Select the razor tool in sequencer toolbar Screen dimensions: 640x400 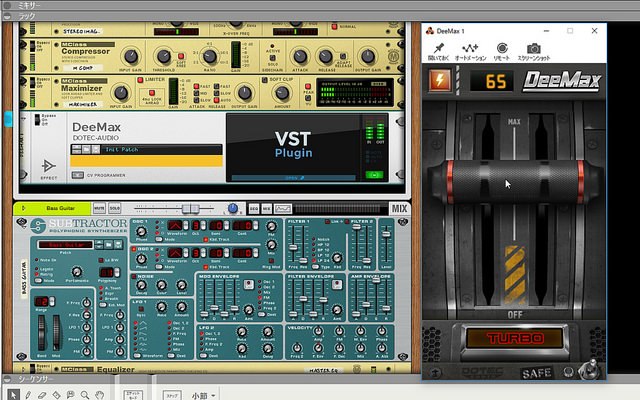coord(56,395)
